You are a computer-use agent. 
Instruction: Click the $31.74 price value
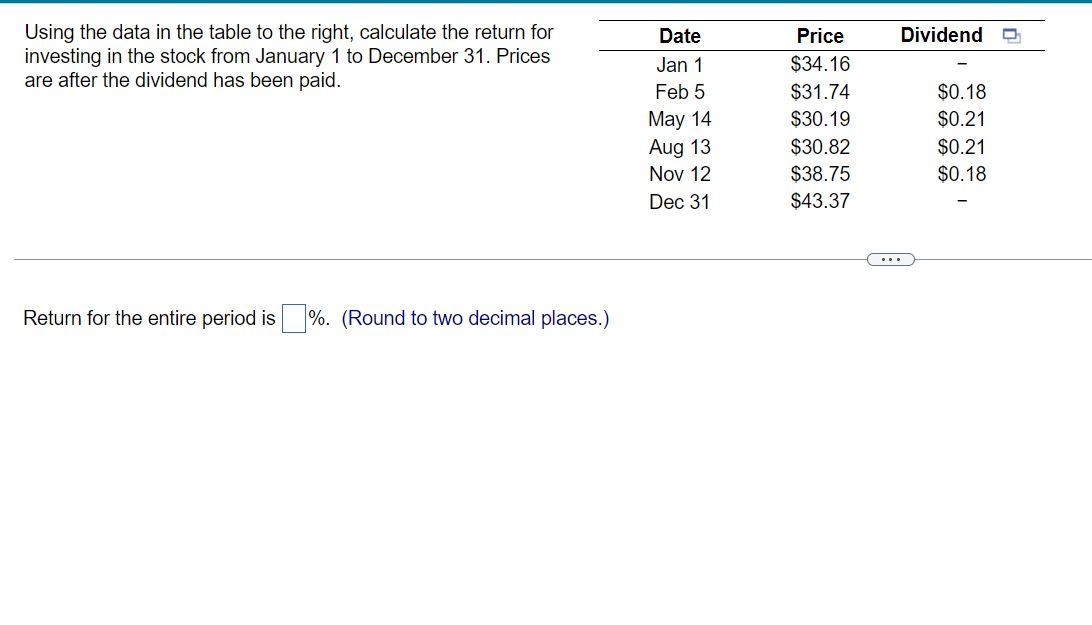[820, 92]
